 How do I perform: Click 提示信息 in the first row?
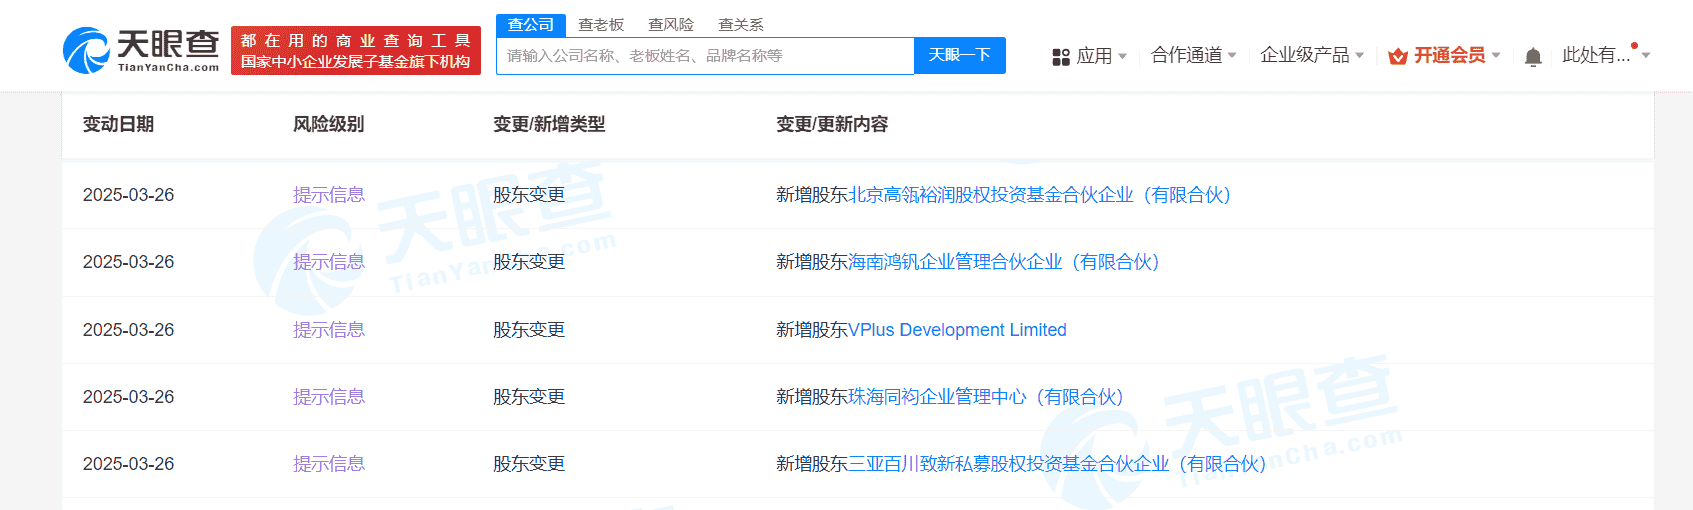328,195
